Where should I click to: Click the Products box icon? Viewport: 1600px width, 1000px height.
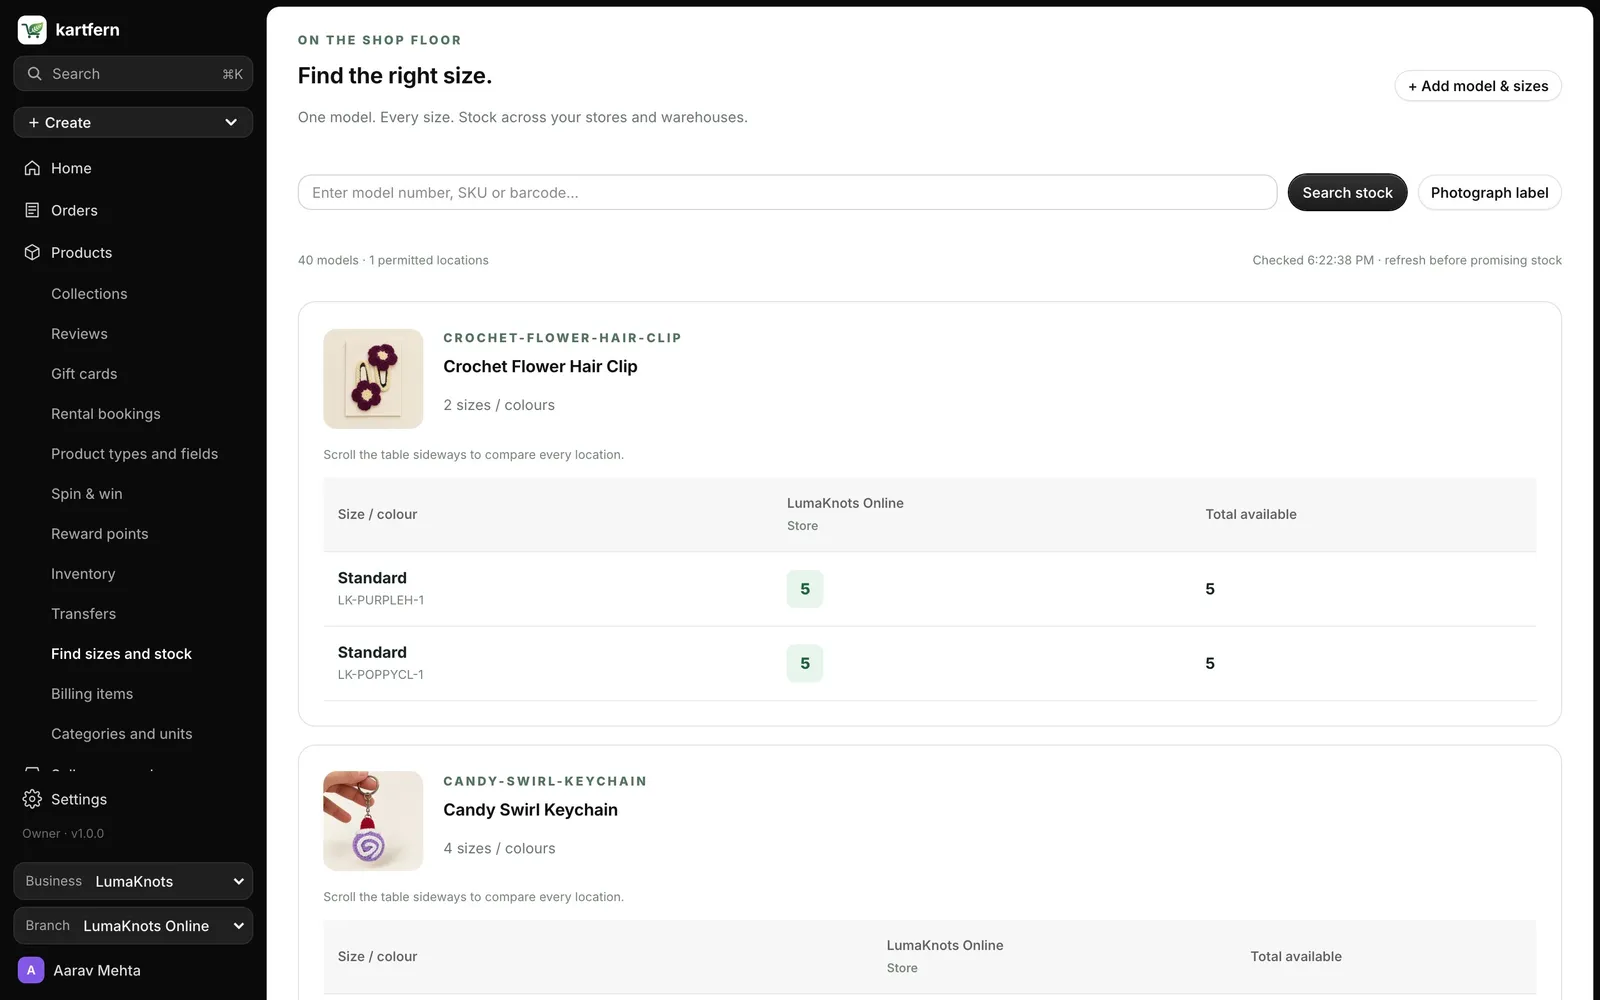click(x=32, y=252)
